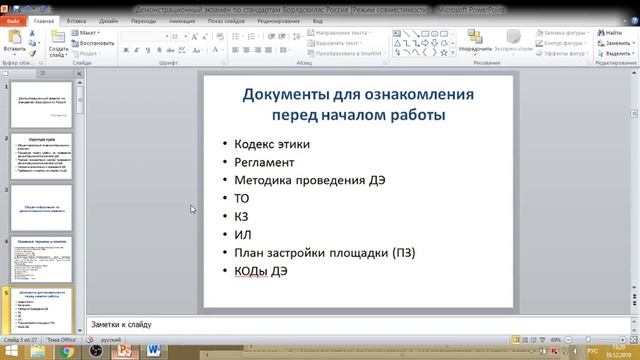Select the straight Line shape in the gallery

406,34
